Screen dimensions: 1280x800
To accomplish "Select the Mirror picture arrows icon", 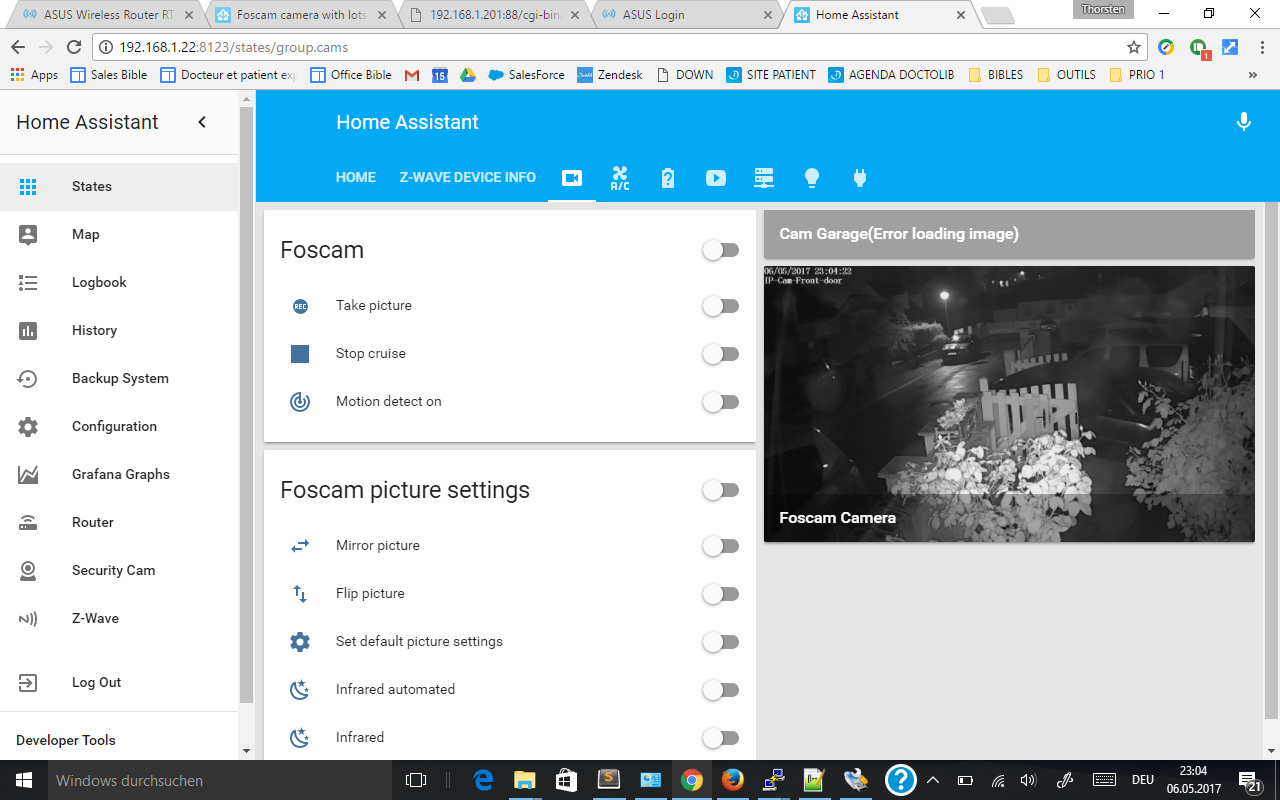I will pos(299,546).
